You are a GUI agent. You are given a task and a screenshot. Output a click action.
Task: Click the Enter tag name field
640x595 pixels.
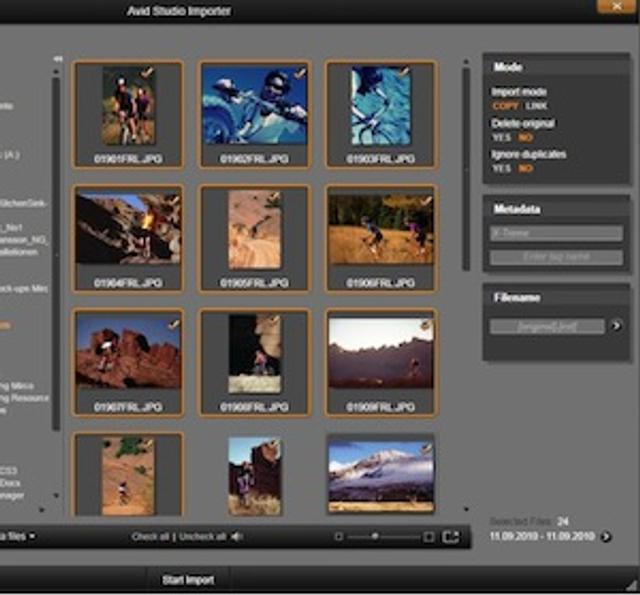(x=556, y=257)
